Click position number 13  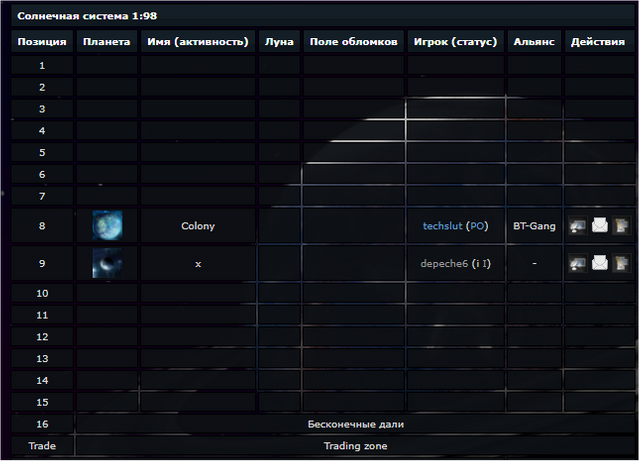pos(42,359)
